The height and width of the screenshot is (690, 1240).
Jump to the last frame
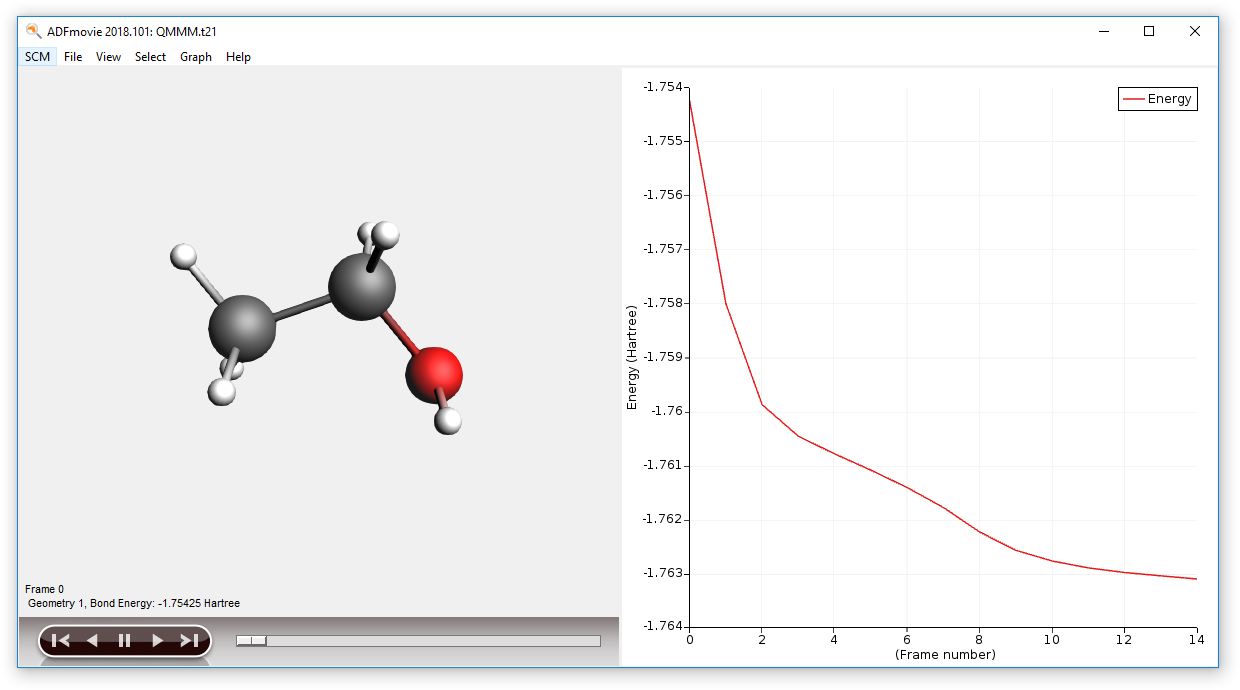point(189,641)
